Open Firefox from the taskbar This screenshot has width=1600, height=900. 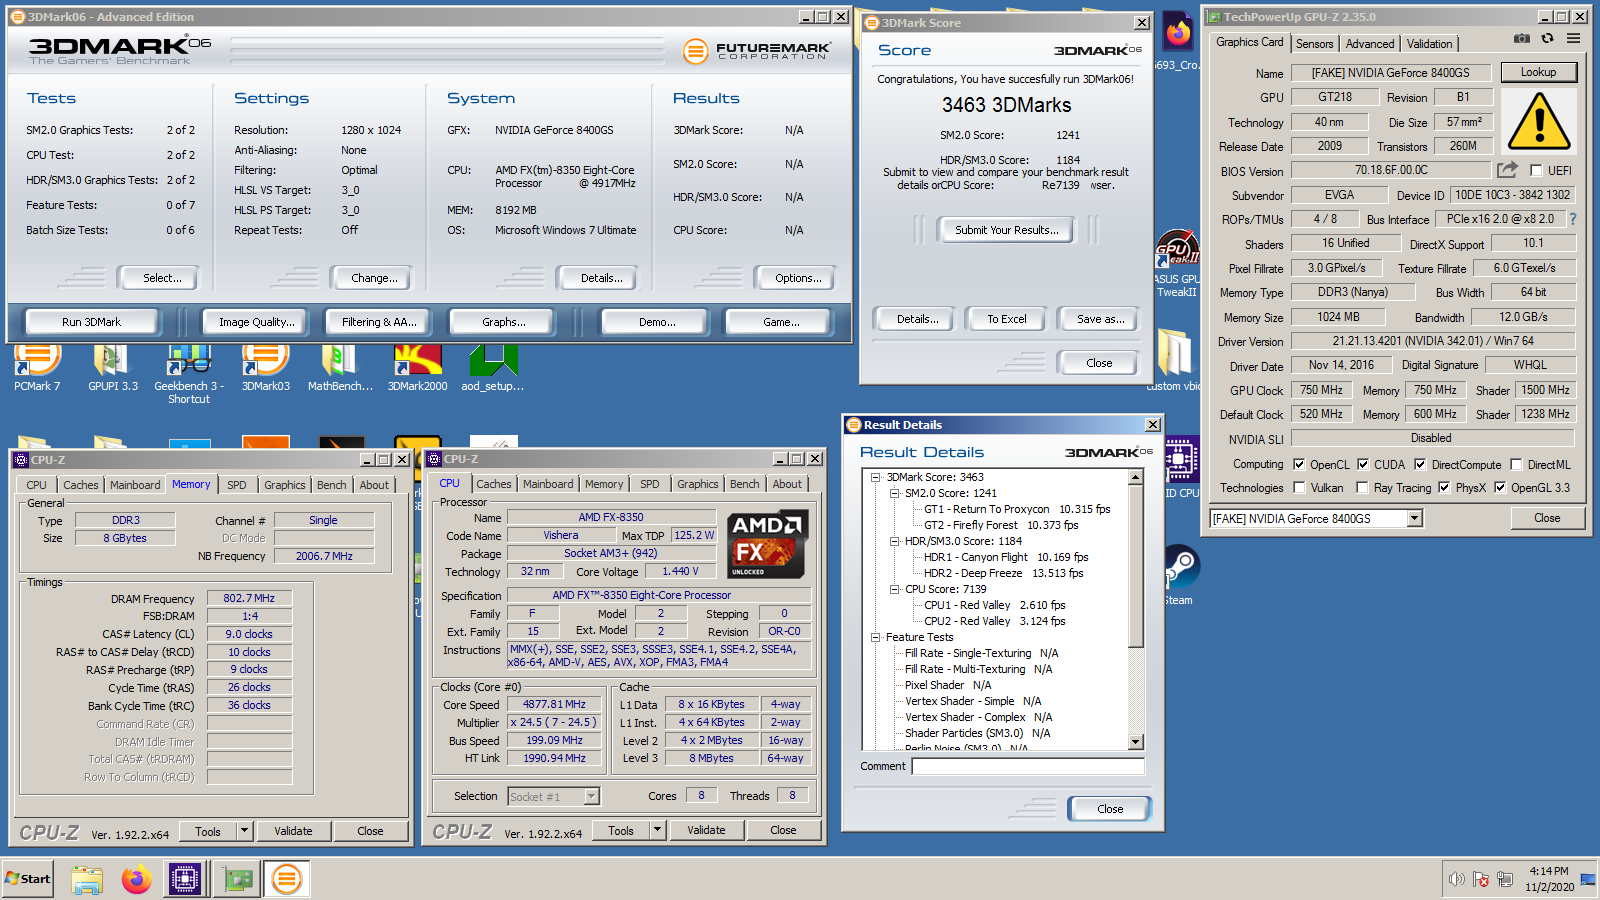[136, 880]
